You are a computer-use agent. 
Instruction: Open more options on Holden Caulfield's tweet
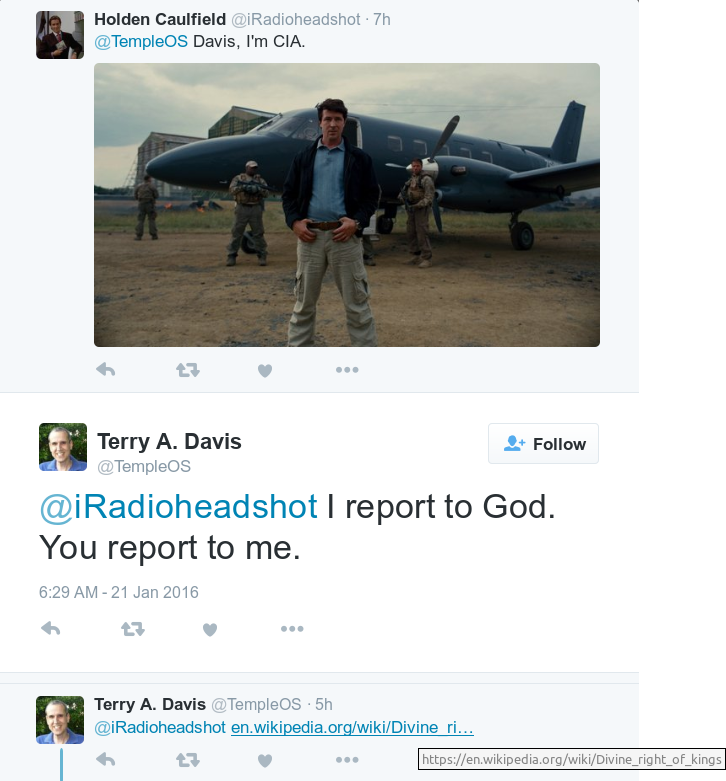click(x=347, y=370)
